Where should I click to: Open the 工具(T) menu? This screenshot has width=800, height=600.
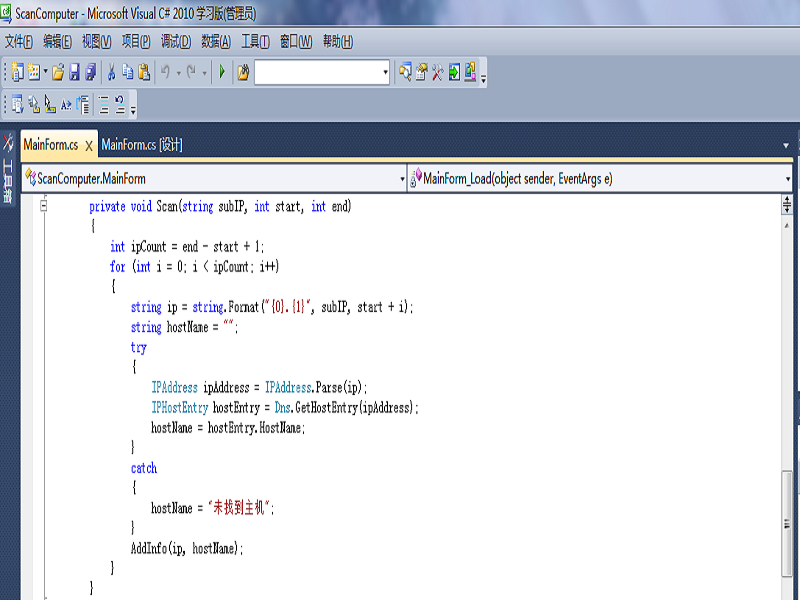pyautogui.click(x=255, y=41)
